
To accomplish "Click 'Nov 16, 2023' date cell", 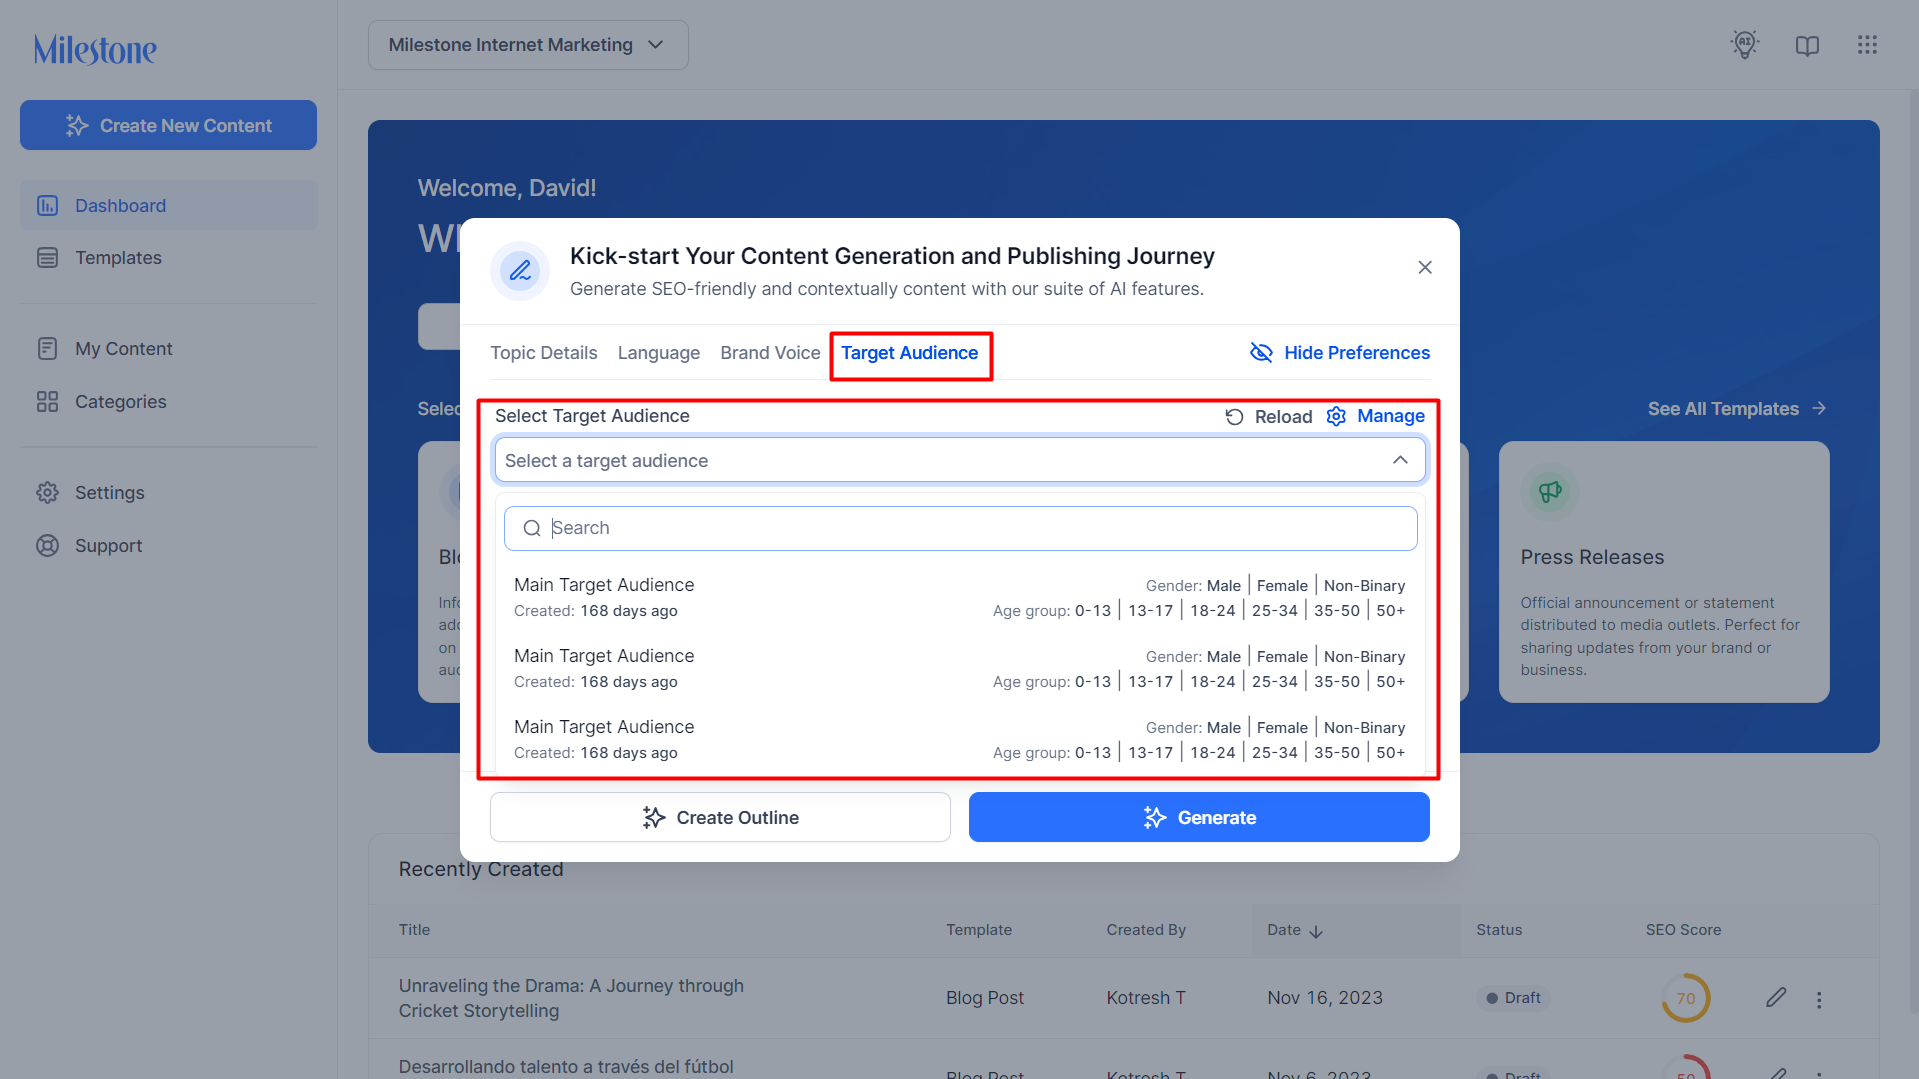I will [x=1324, y=998].
